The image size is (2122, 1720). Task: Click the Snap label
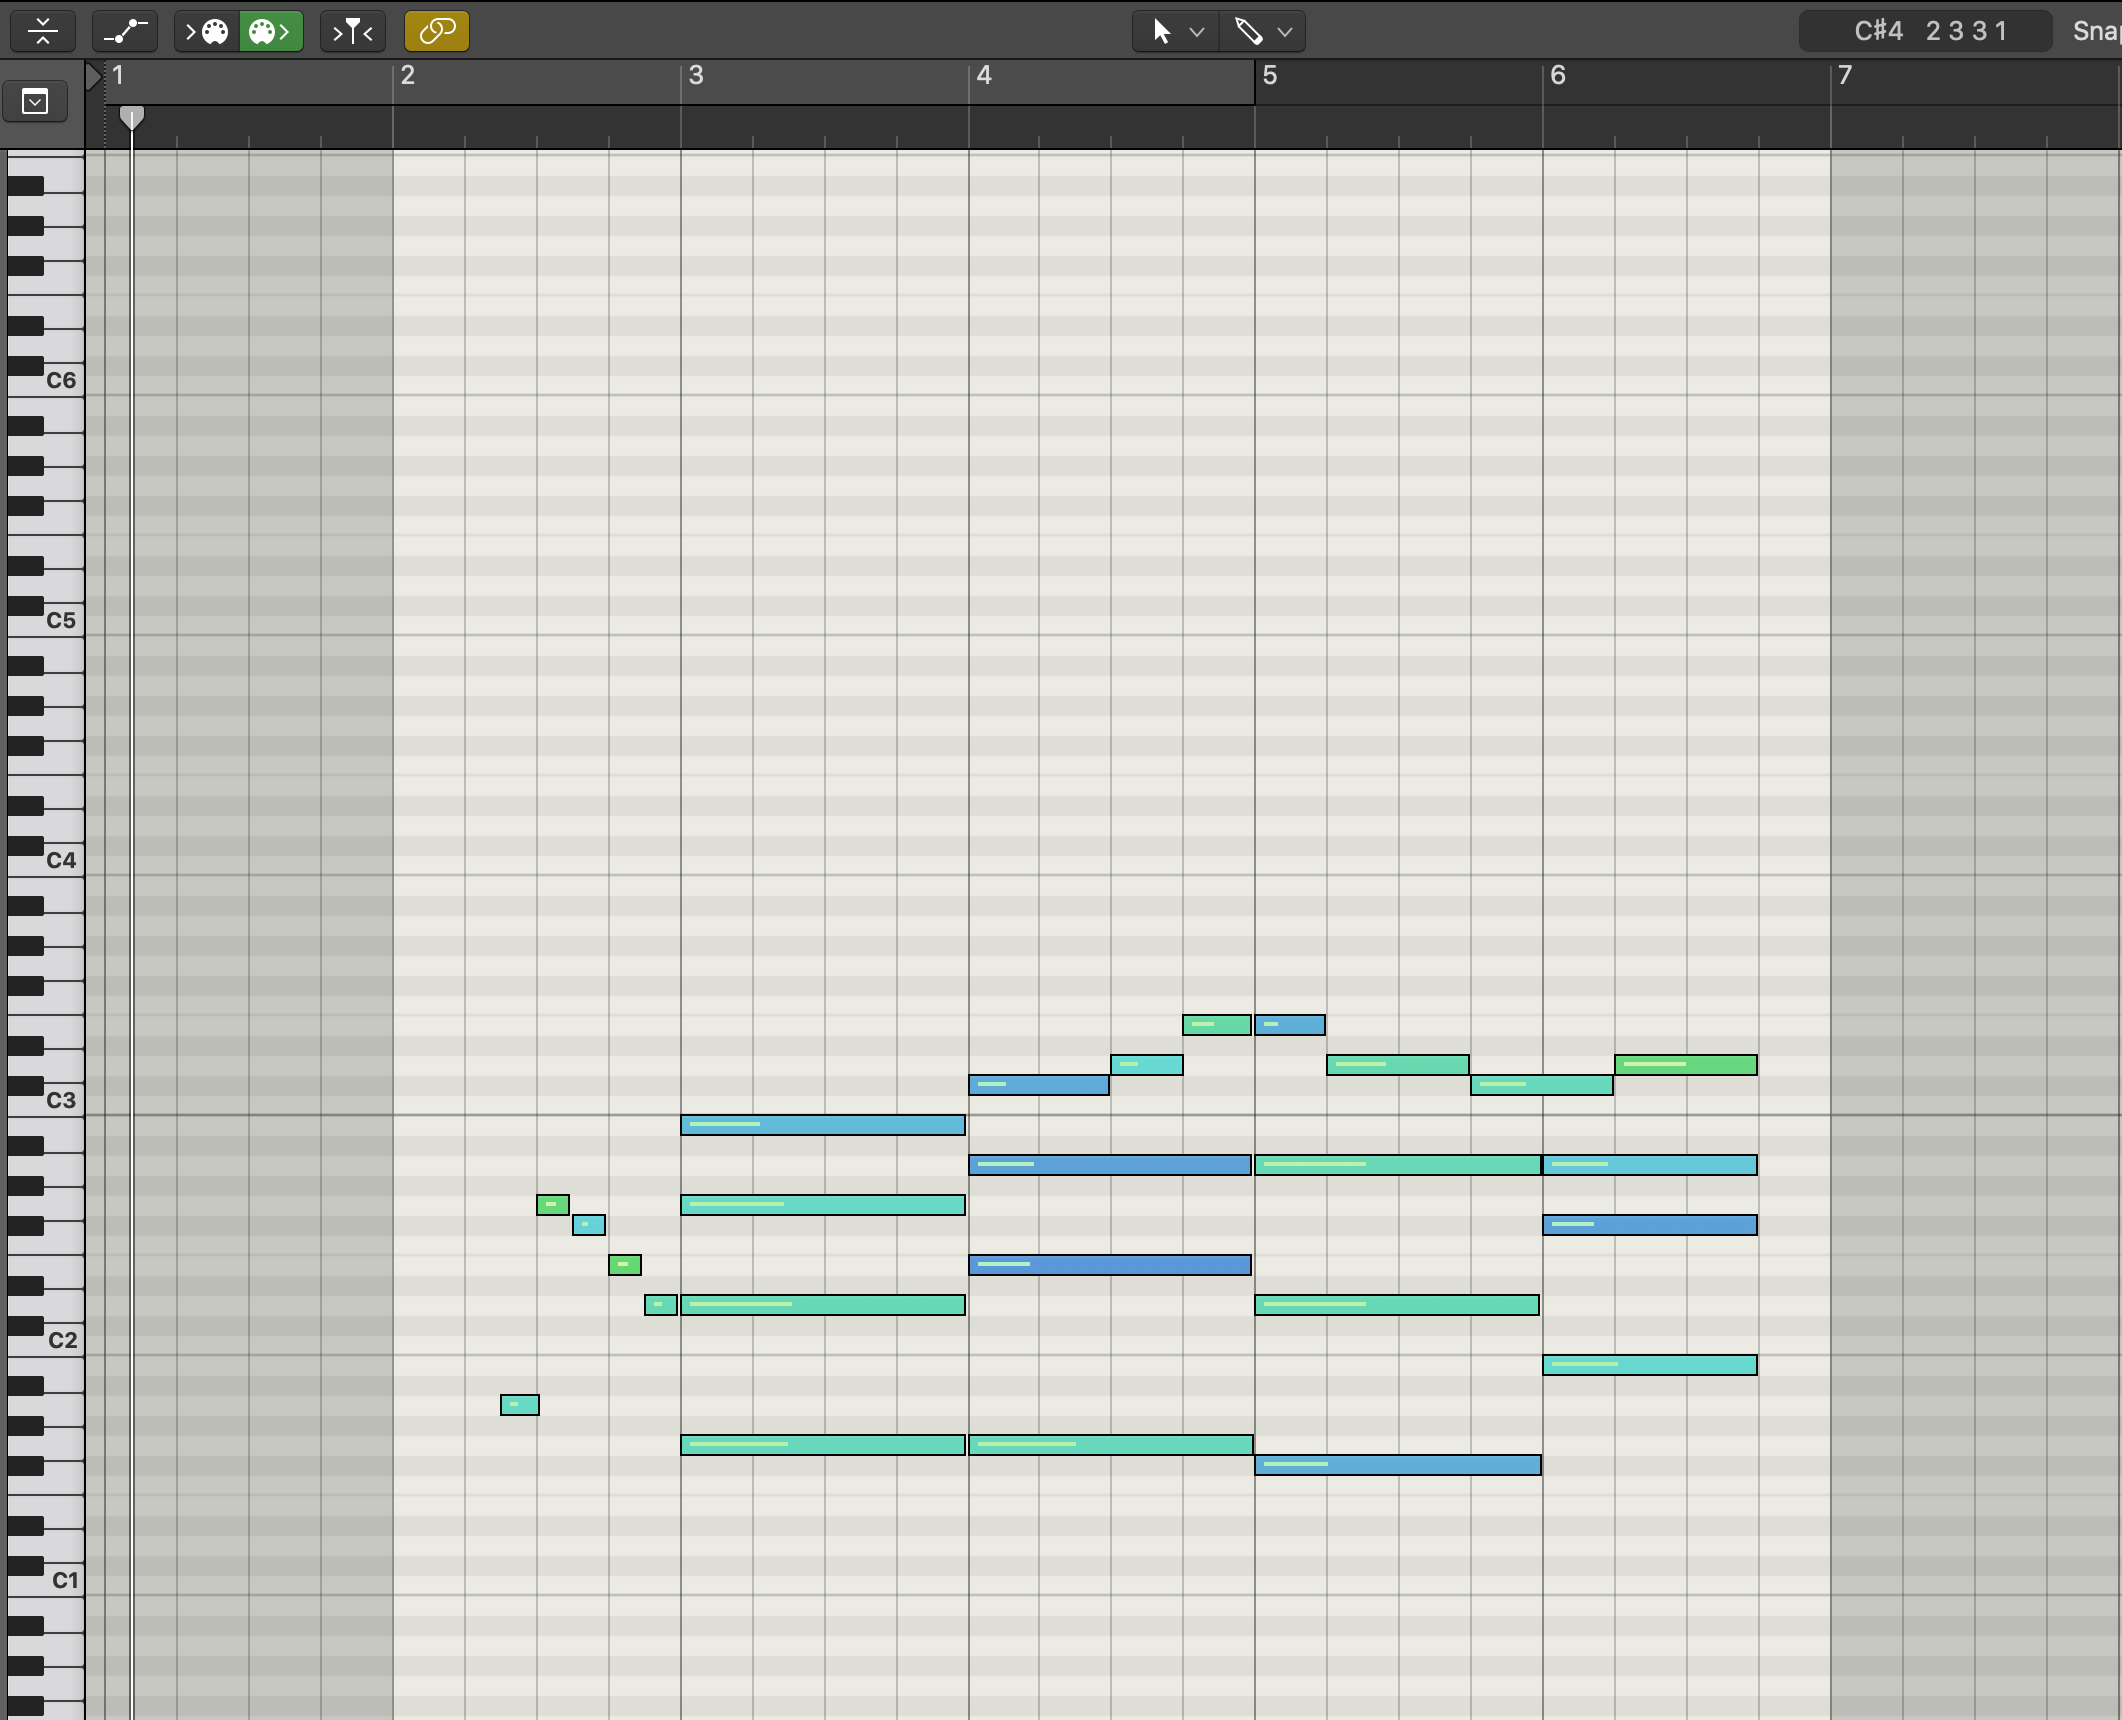(x=2096, y=31)
